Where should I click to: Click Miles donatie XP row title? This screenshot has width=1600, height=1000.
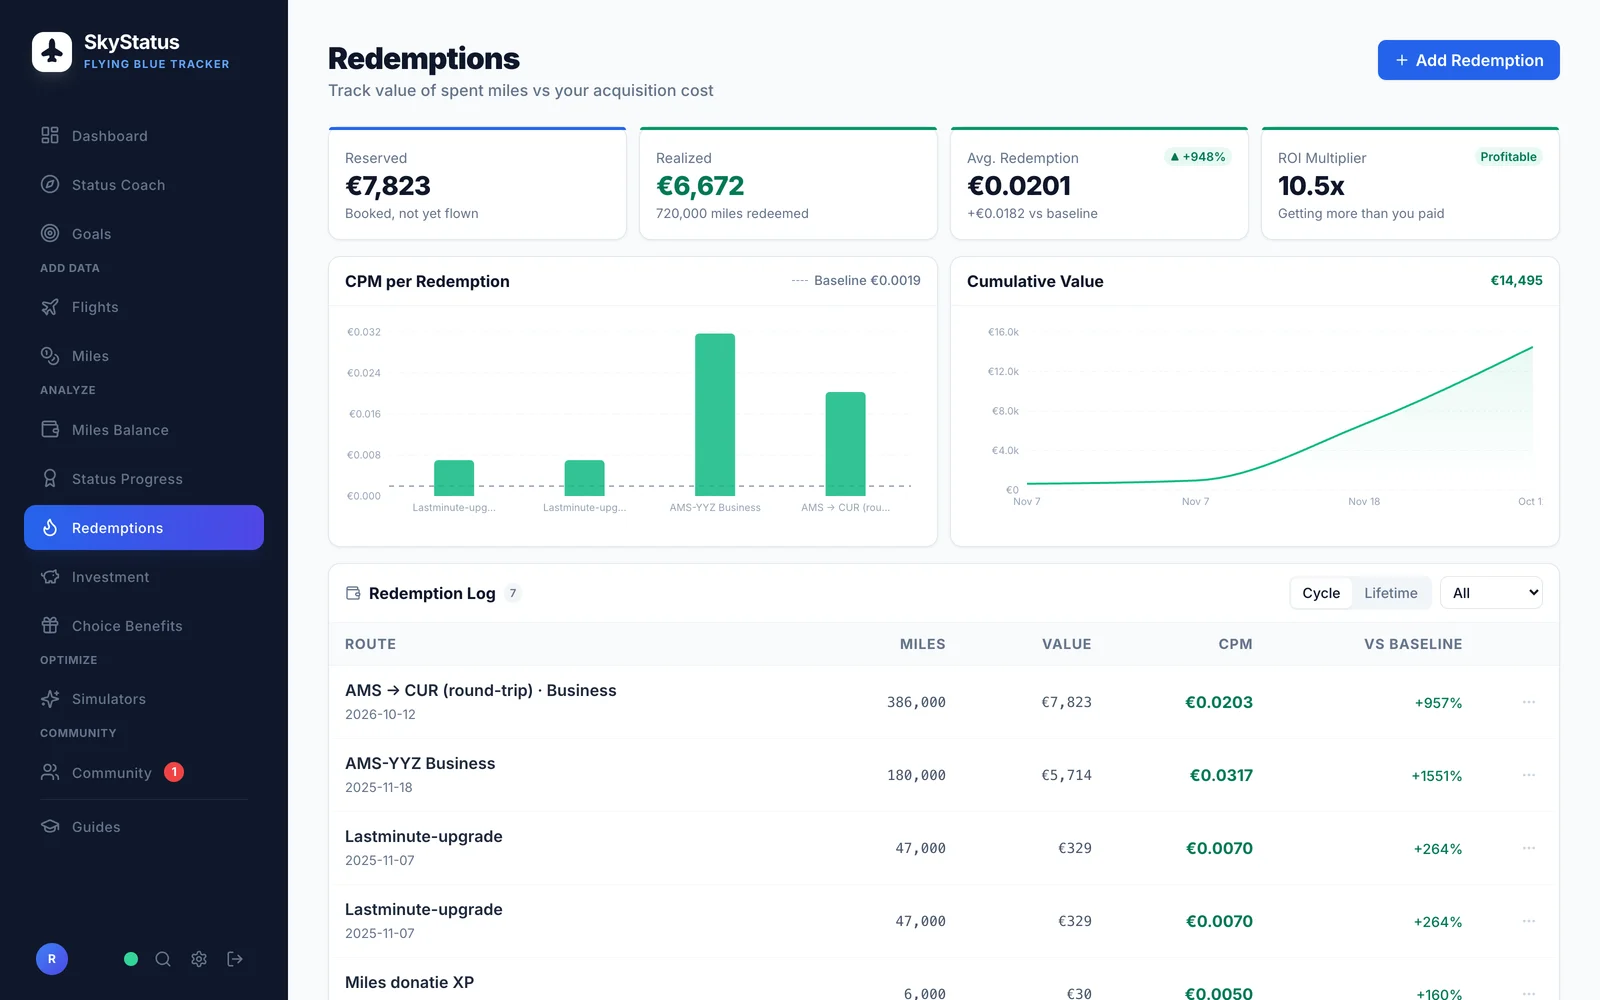pyautogui.click(x=409, y=982)
